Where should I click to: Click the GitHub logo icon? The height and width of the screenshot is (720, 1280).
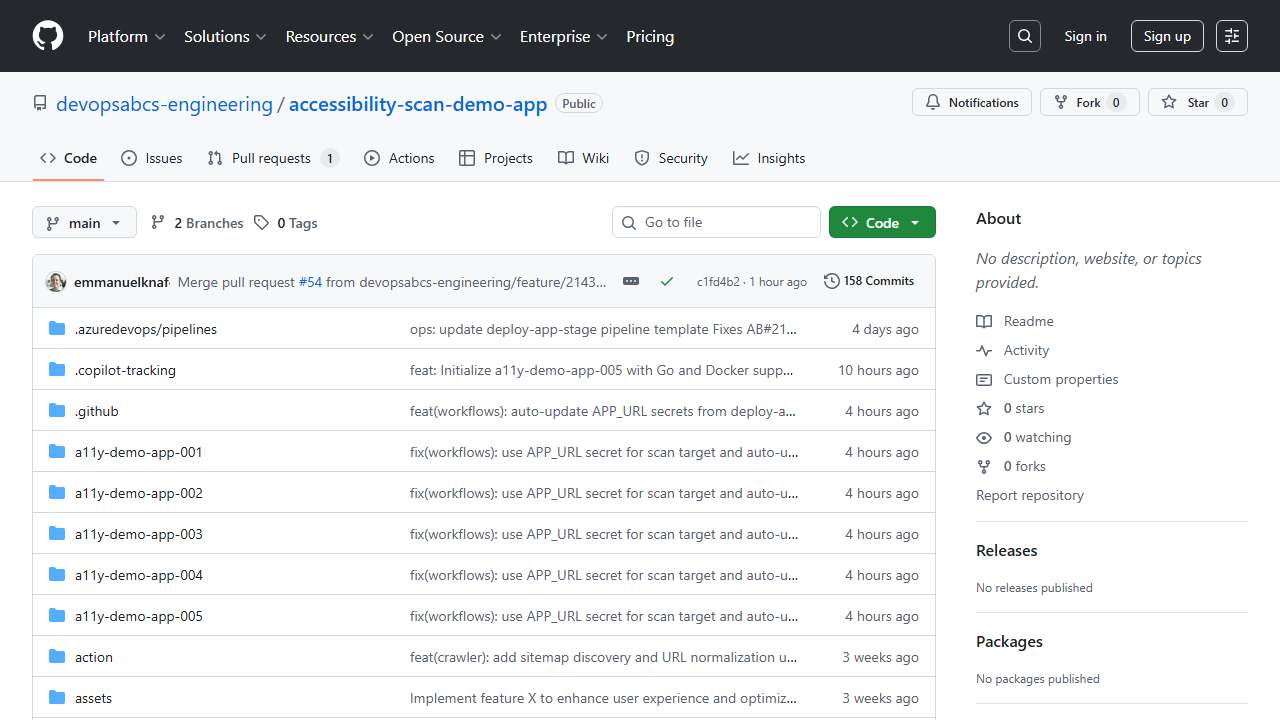click(x=48, y=36)
